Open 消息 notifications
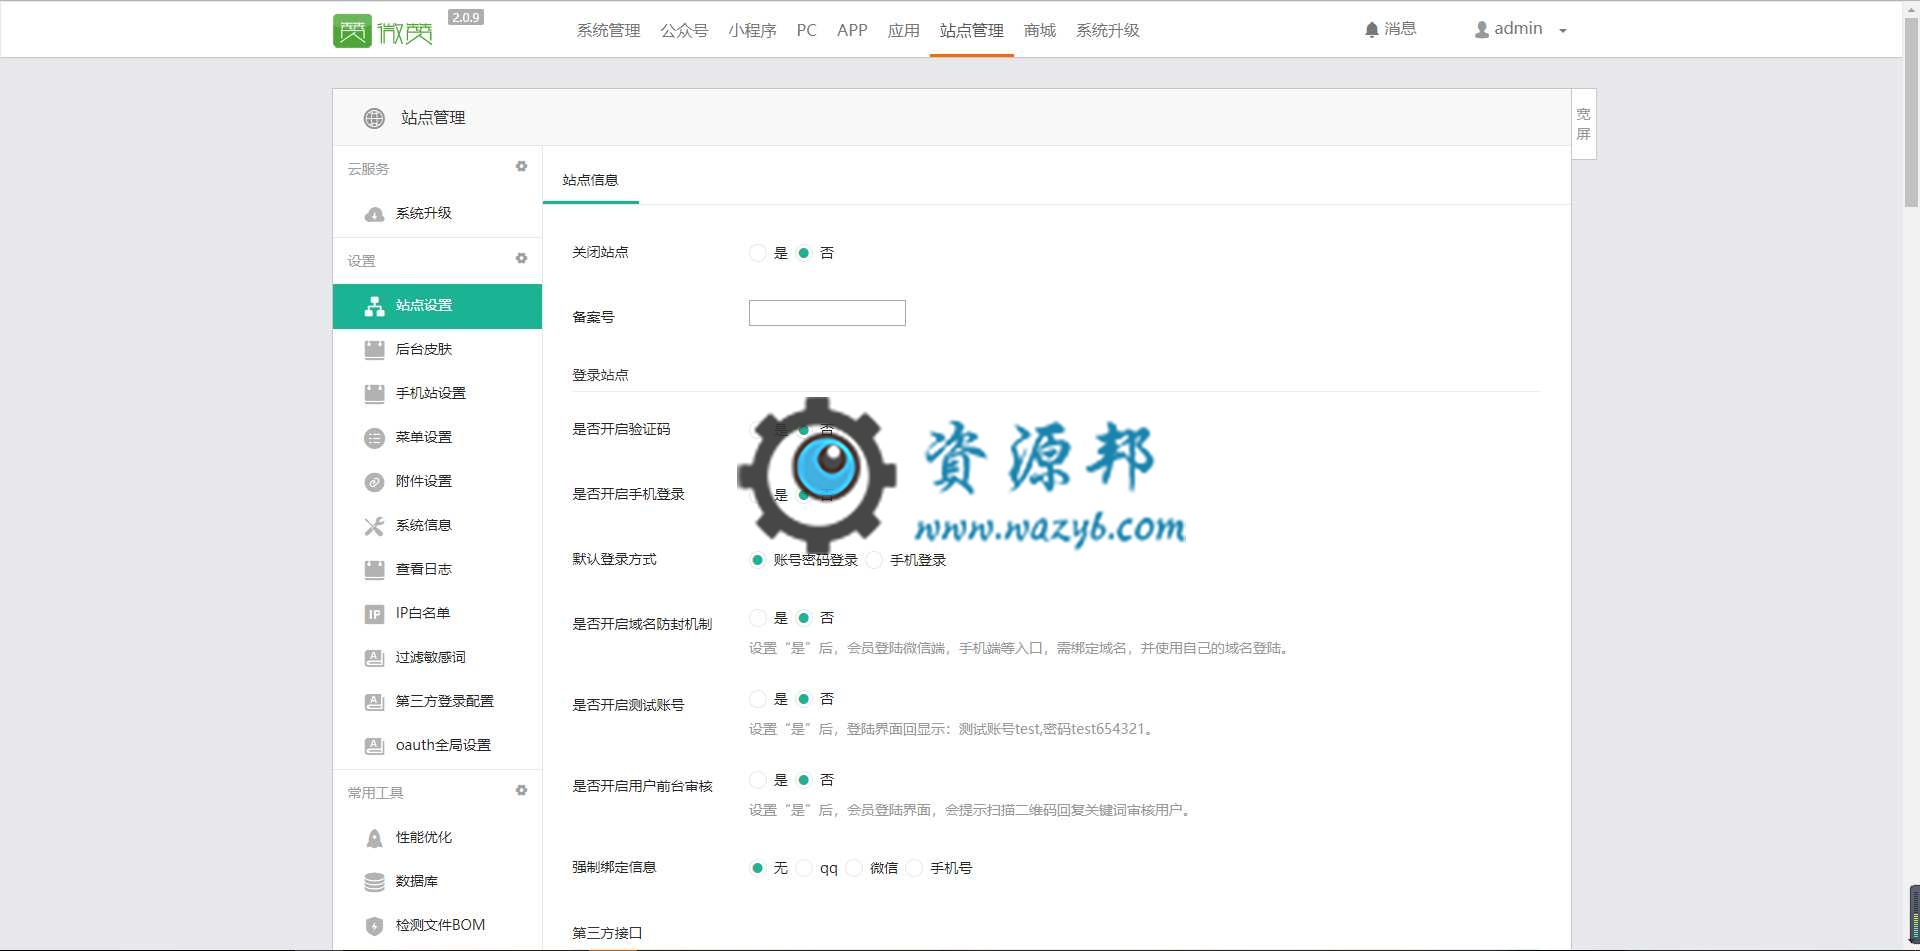 point(1391,30)
